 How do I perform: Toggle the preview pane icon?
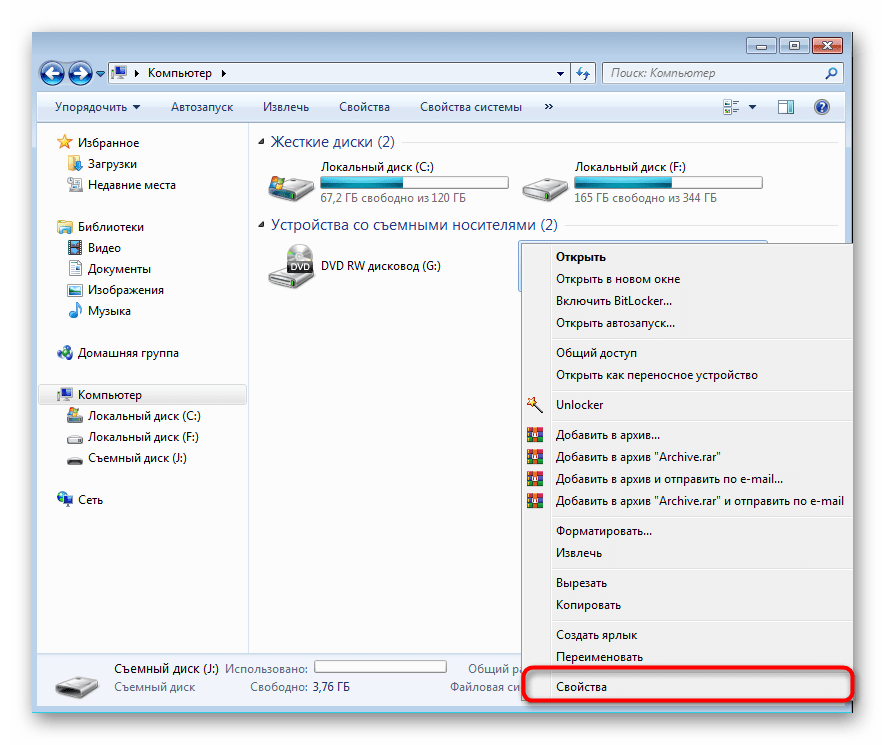786,107
